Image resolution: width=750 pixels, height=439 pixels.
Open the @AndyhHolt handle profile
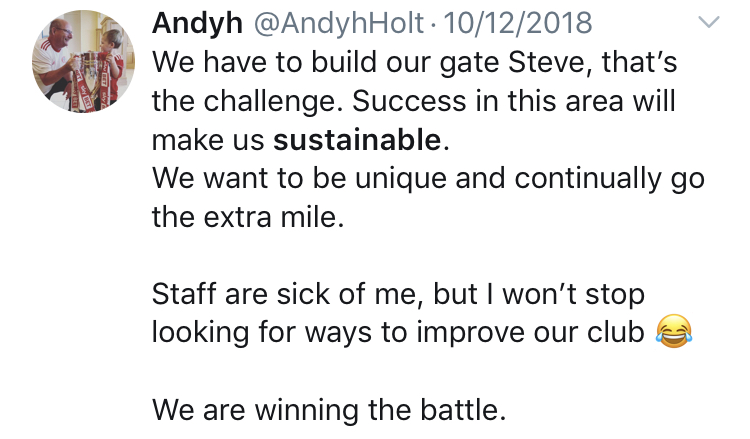[338, 23]
